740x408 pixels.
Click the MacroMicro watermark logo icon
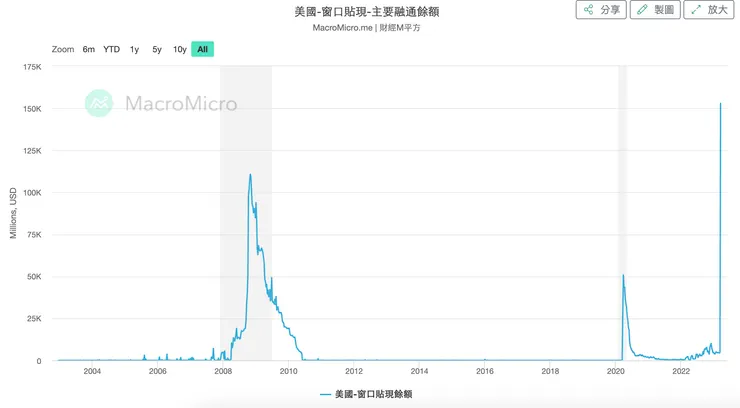(x=98, y=103)
